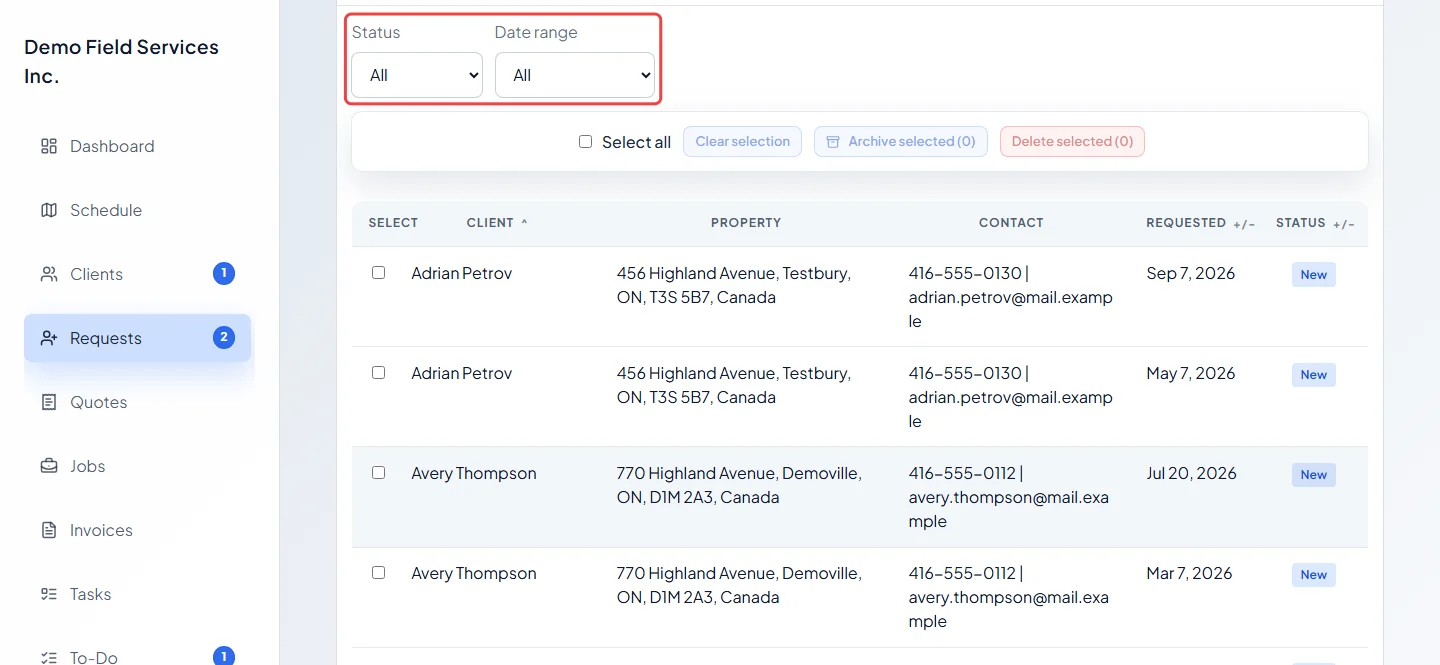The image size is (1440, 665).
Task: Open the Tasks page
Action: point(137,594)
